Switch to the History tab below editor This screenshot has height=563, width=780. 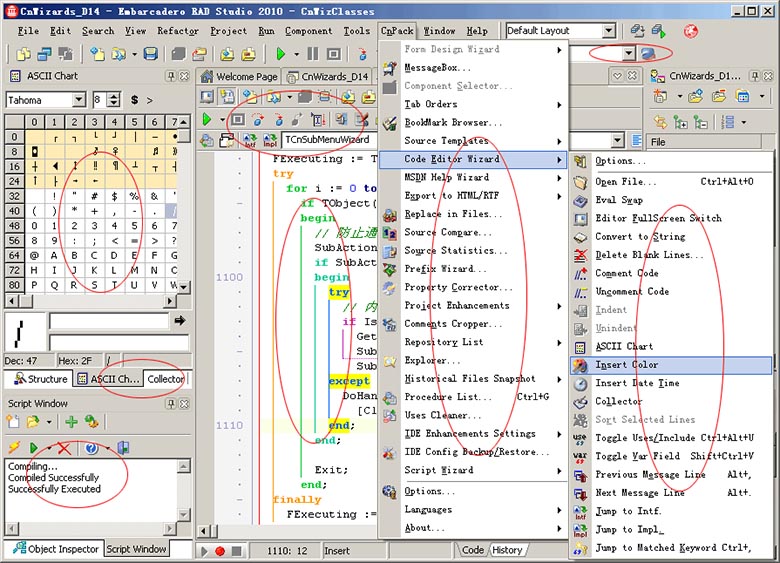pyautogui.click(x=507, y=550)
